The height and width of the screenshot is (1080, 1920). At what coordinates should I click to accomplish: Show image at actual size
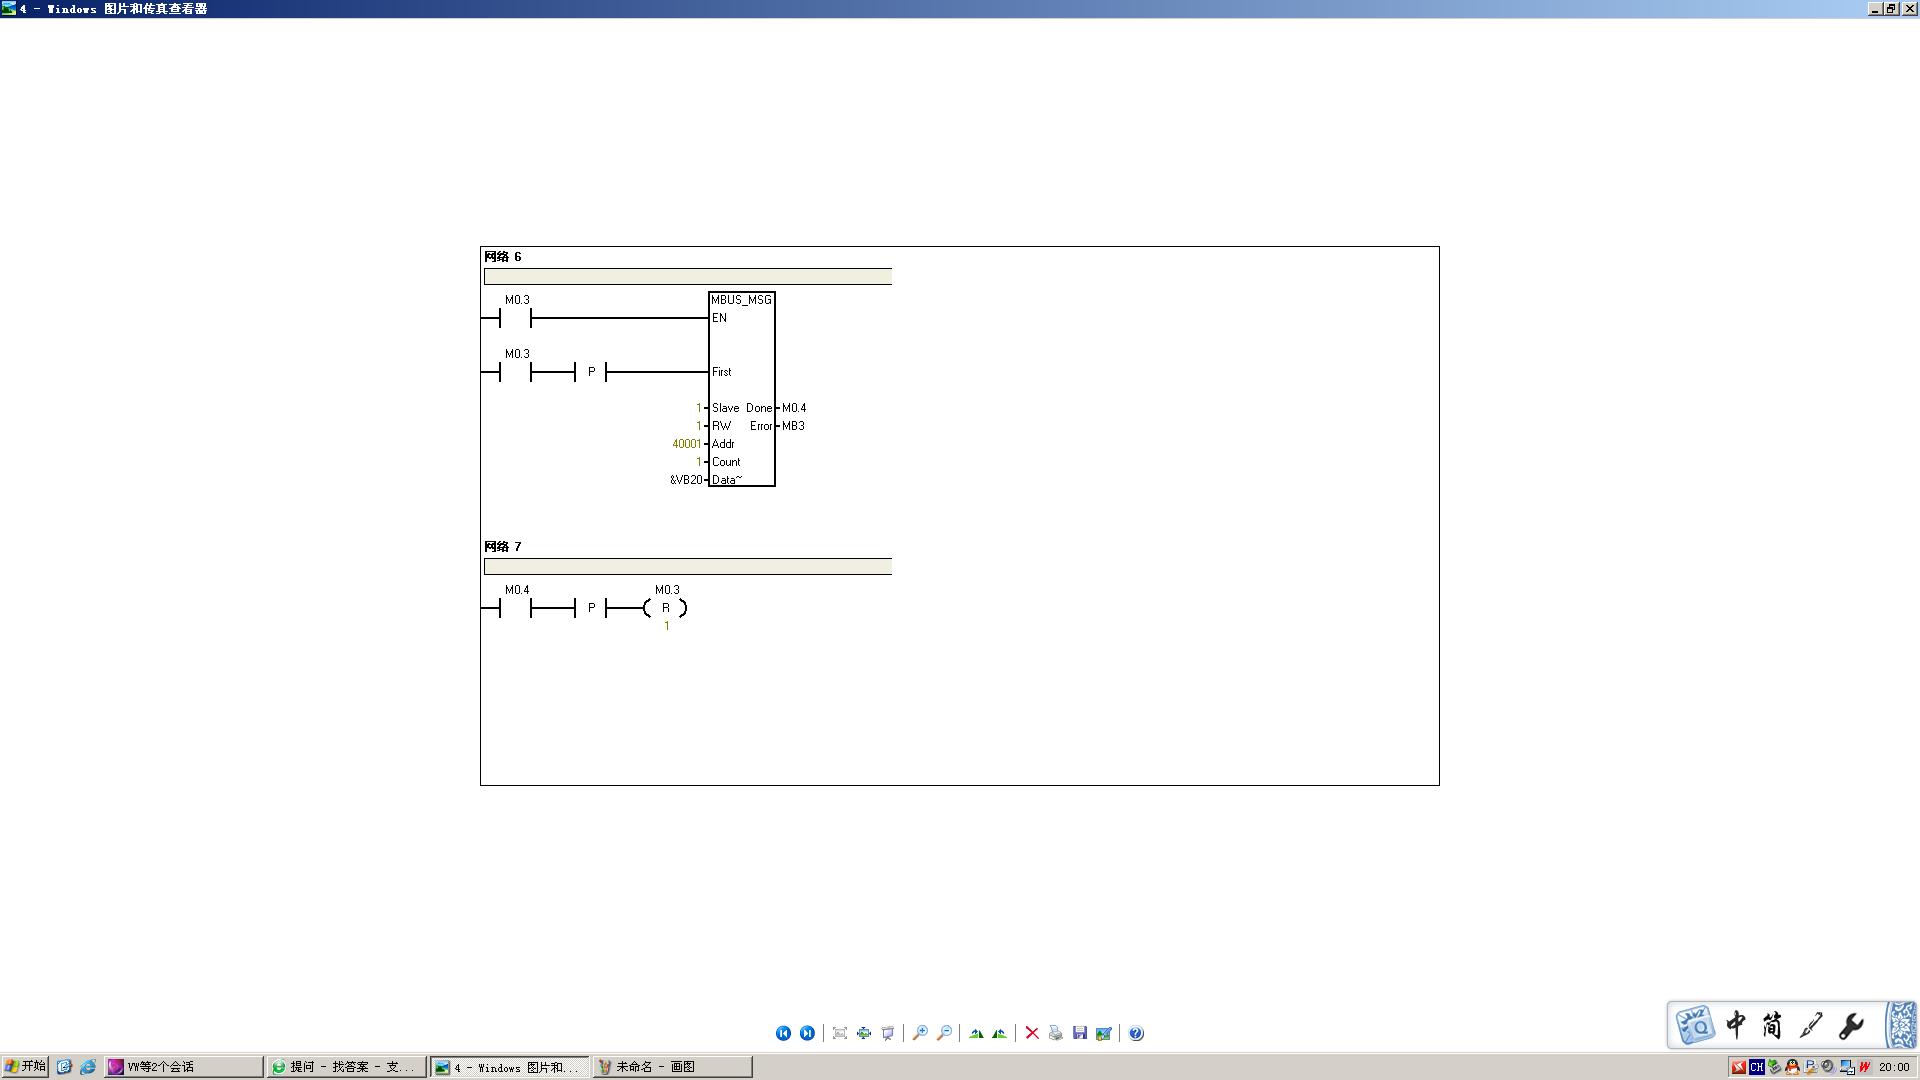(x=864, y=1033)
